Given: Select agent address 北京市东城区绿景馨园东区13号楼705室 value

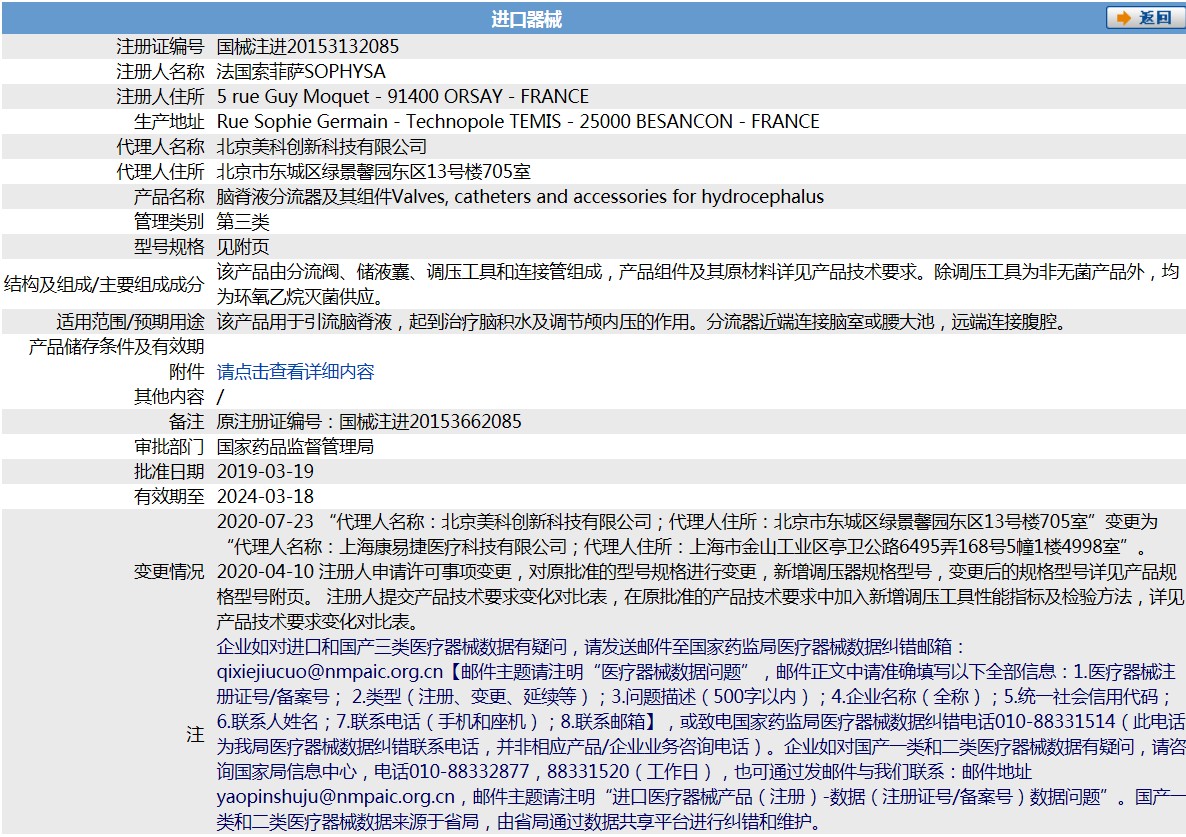Looking at the screenshot, I should [374, 171].
